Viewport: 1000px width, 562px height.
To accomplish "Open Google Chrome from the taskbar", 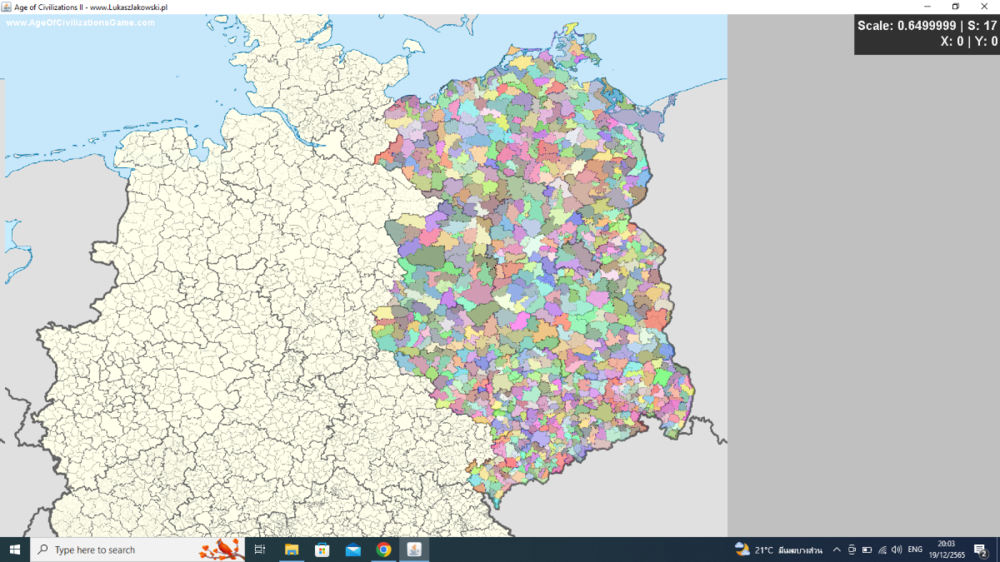I will 383,549.
